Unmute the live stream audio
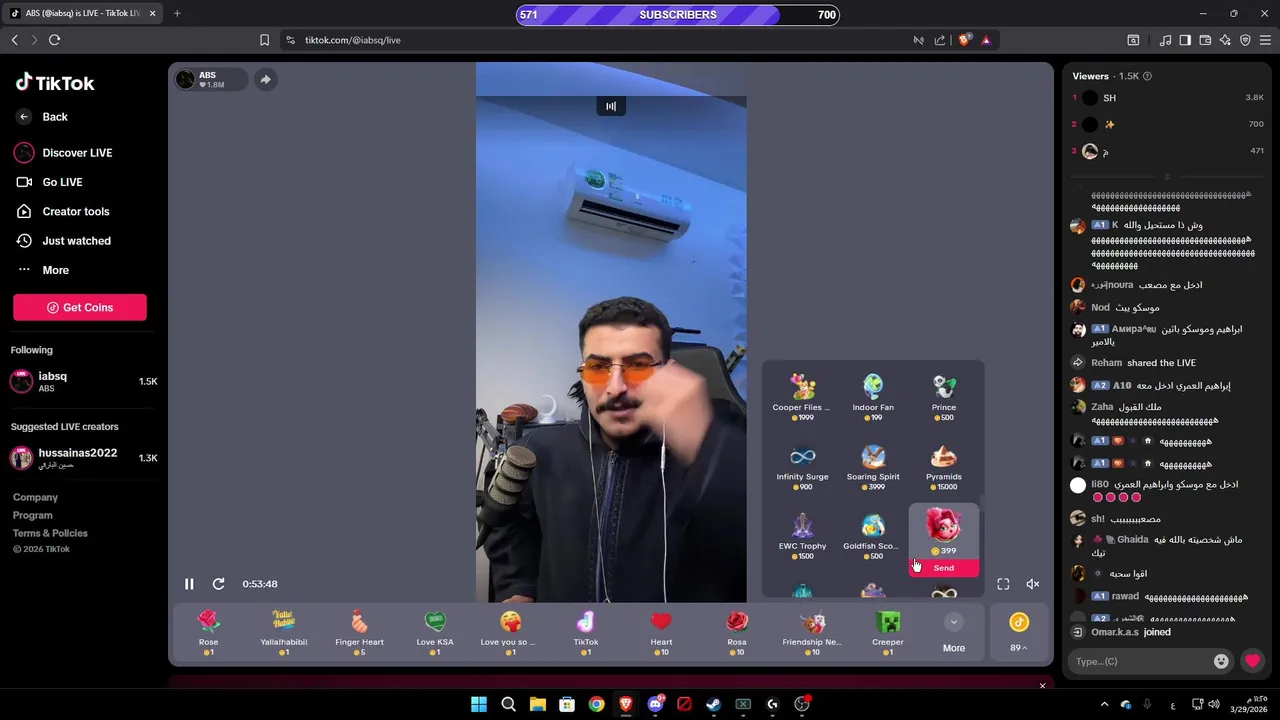Image resolution: width=1280 pixels, height=720 pixels. [1033, 584]
